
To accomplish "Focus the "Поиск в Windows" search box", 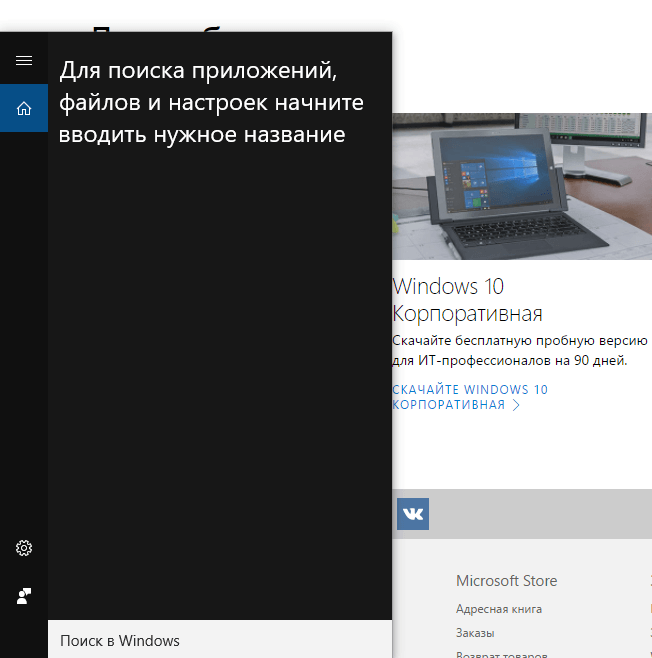I will click(220, 639).
